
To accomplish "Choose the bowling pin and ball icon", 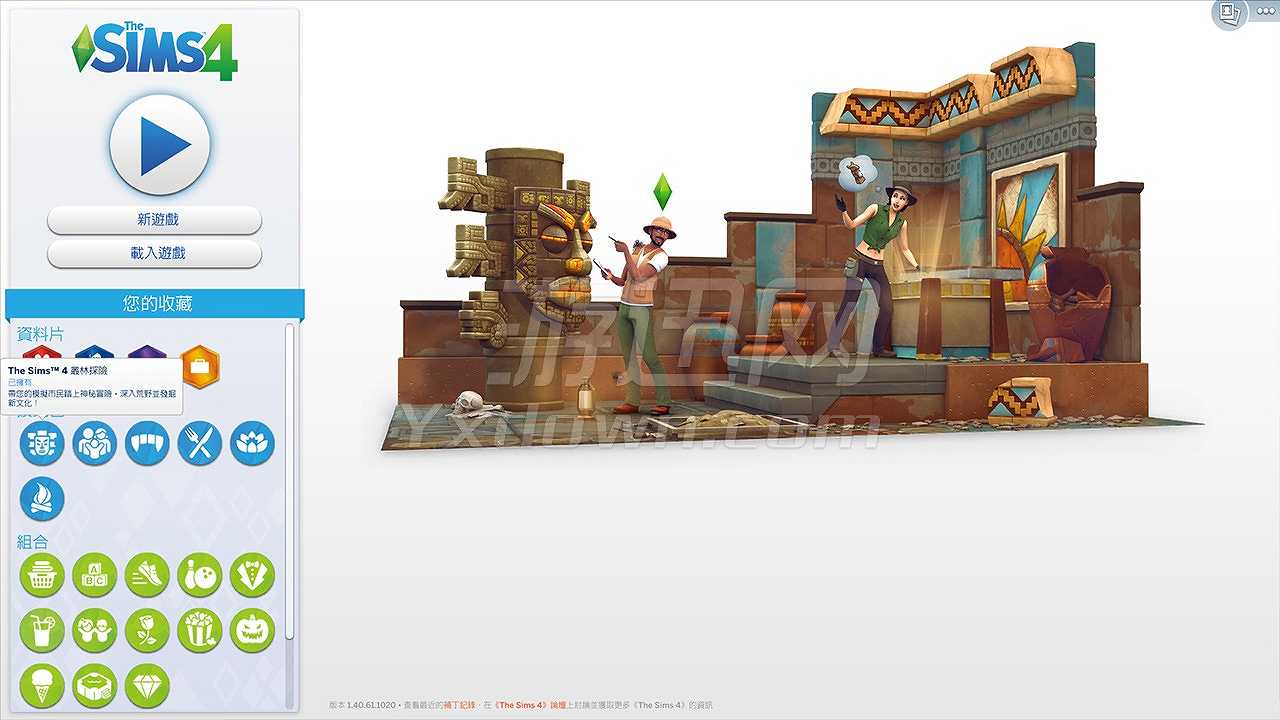I will tap(200, 575).
